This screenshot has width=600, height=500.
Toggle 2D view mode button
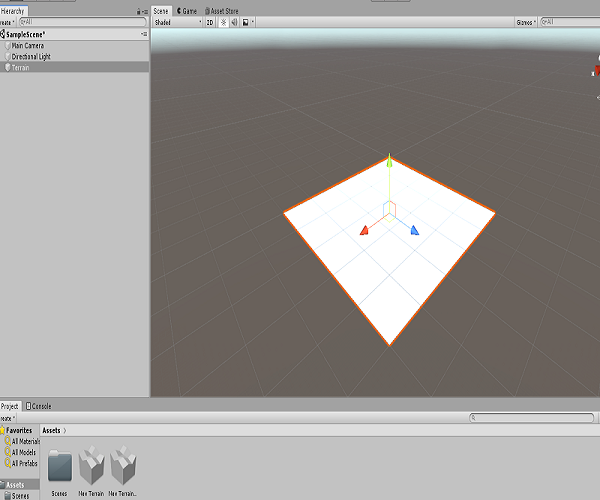[210, 23]
